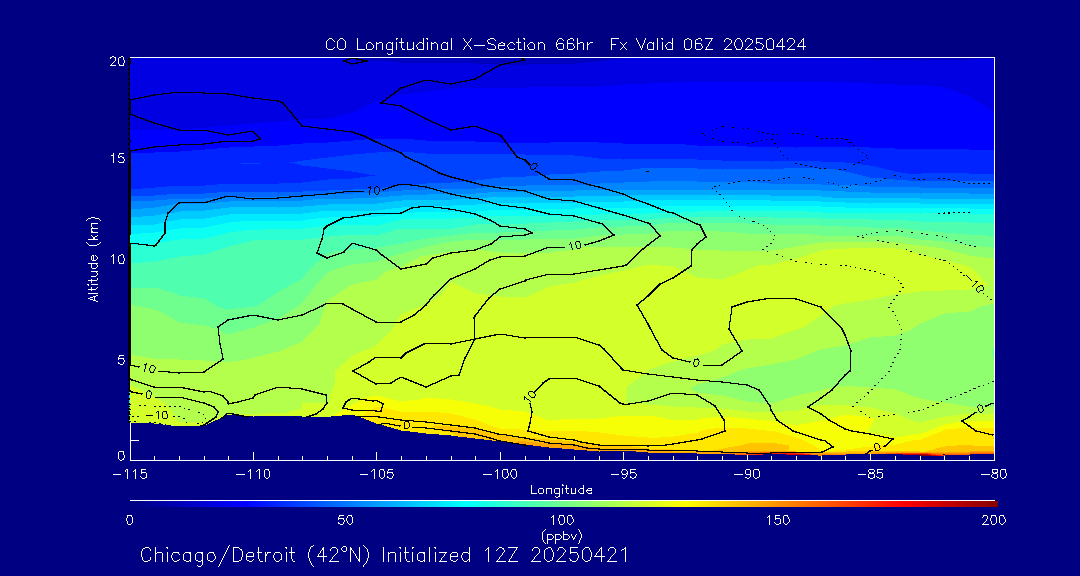Select the "Altitude (km)" y-axis label
1080x576 pixels.
(93, 259)
